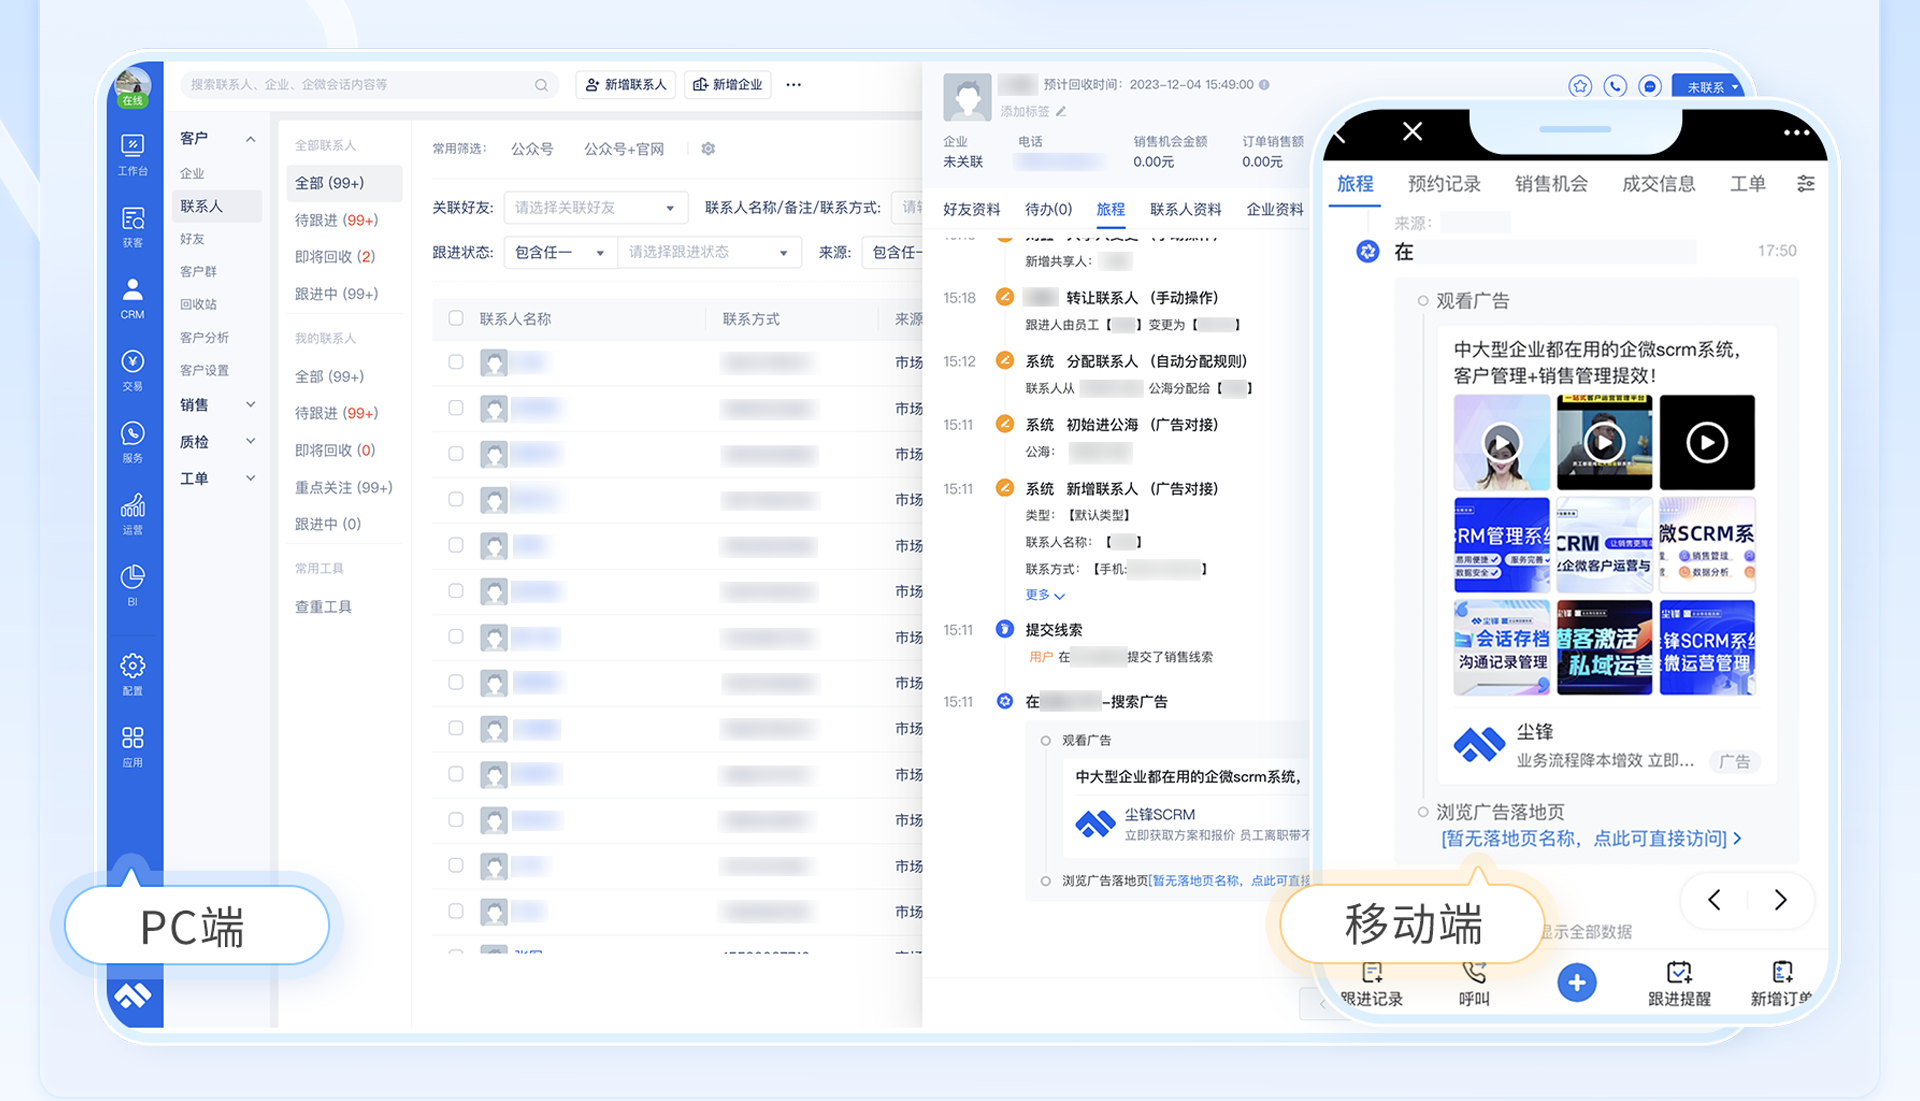The width and height of the screenshot is (1920, 1101).
Task: Switch to the 联系人资料 tab
Action: 1185,209
